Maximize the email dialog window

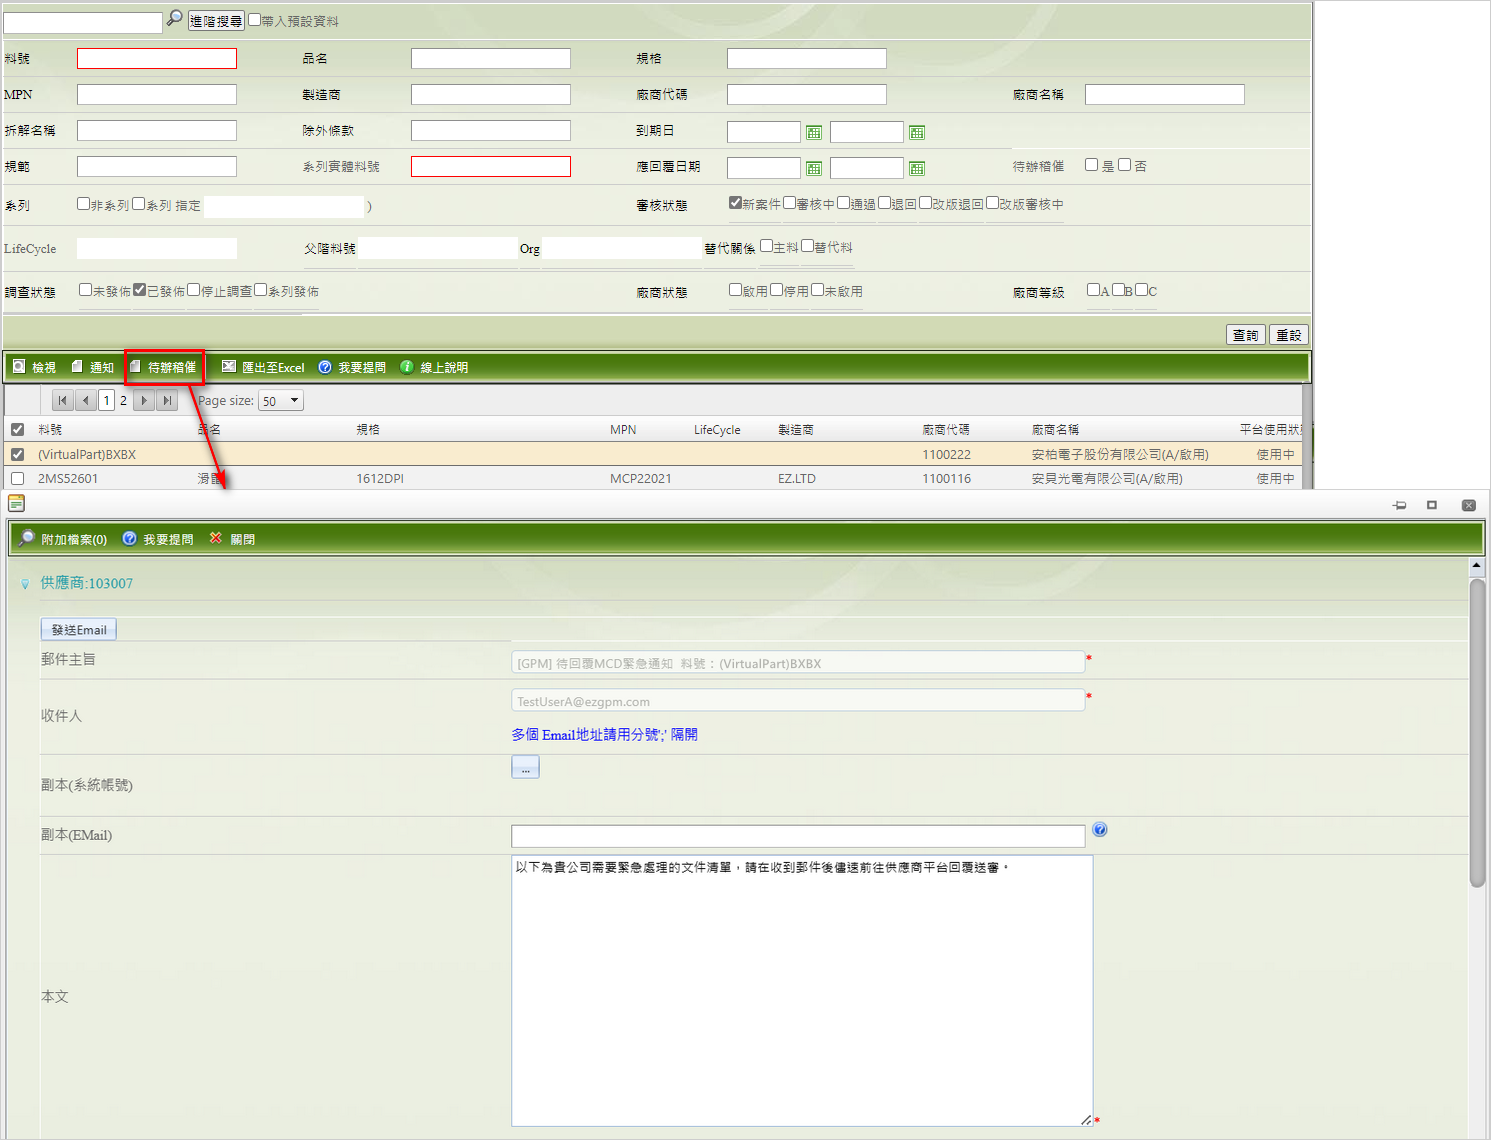click(x=1432, y=505)
